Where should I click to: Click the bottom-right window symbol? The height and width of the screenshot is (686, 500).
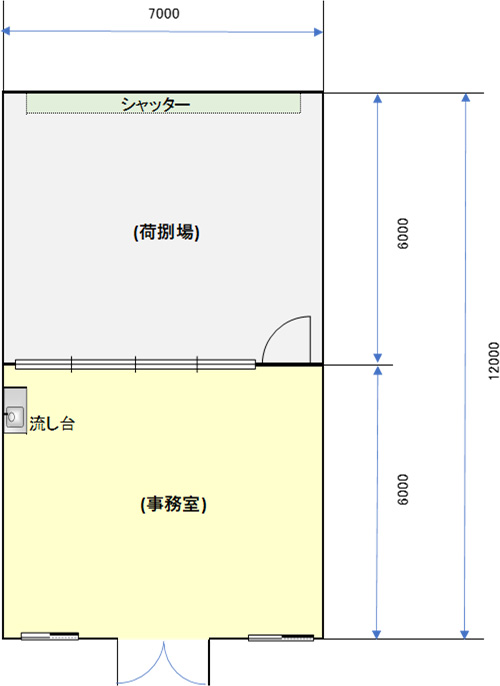point(281,638)
